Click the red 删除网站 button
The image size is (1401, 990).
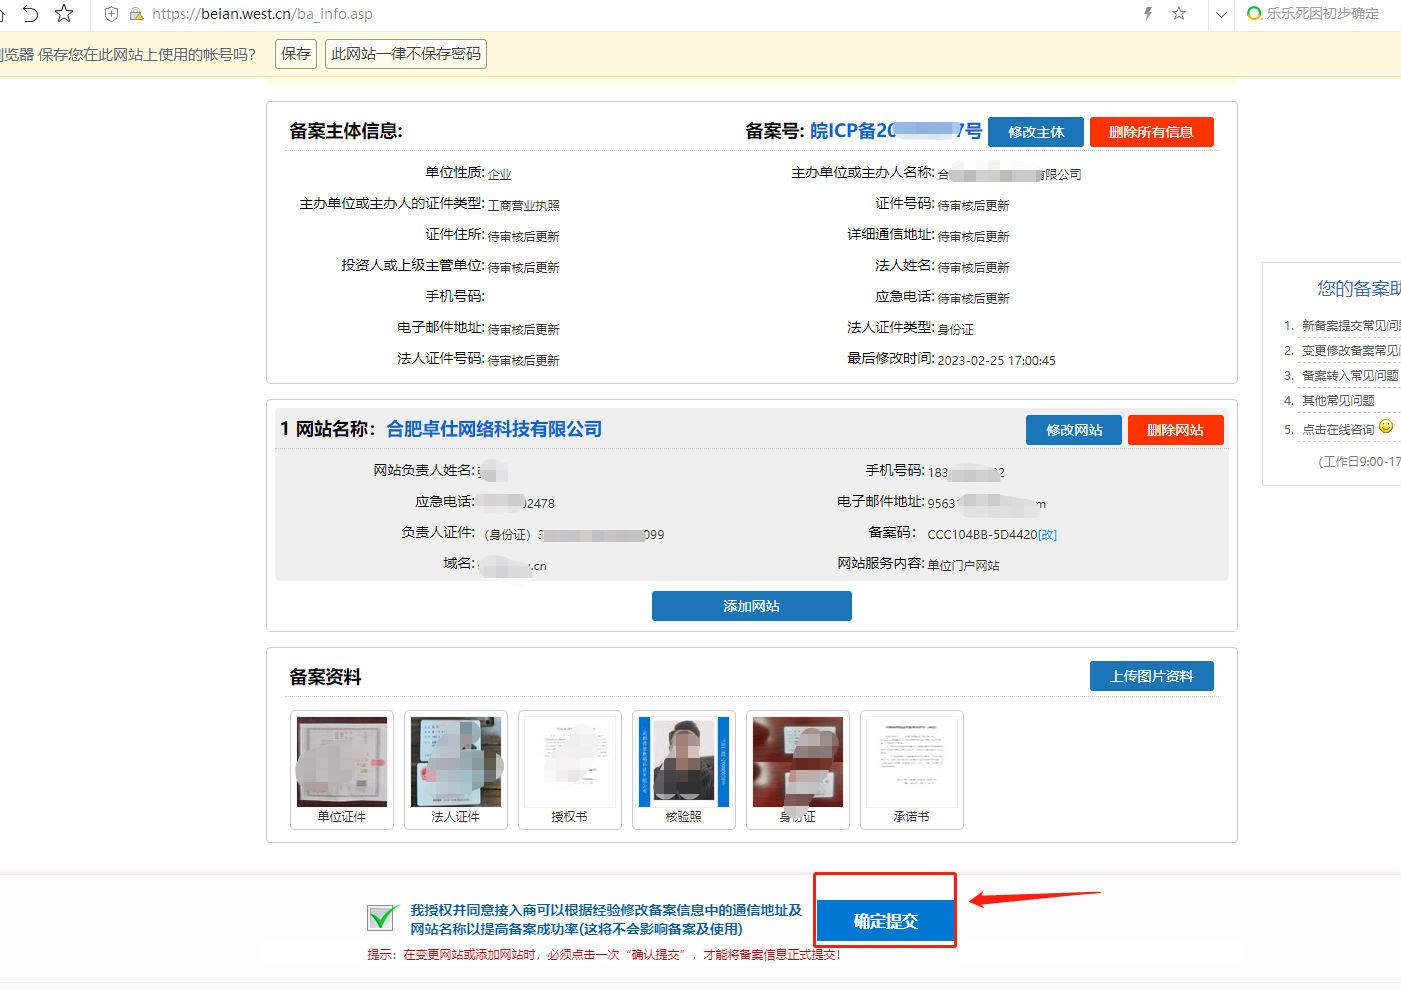(1175, 430)
